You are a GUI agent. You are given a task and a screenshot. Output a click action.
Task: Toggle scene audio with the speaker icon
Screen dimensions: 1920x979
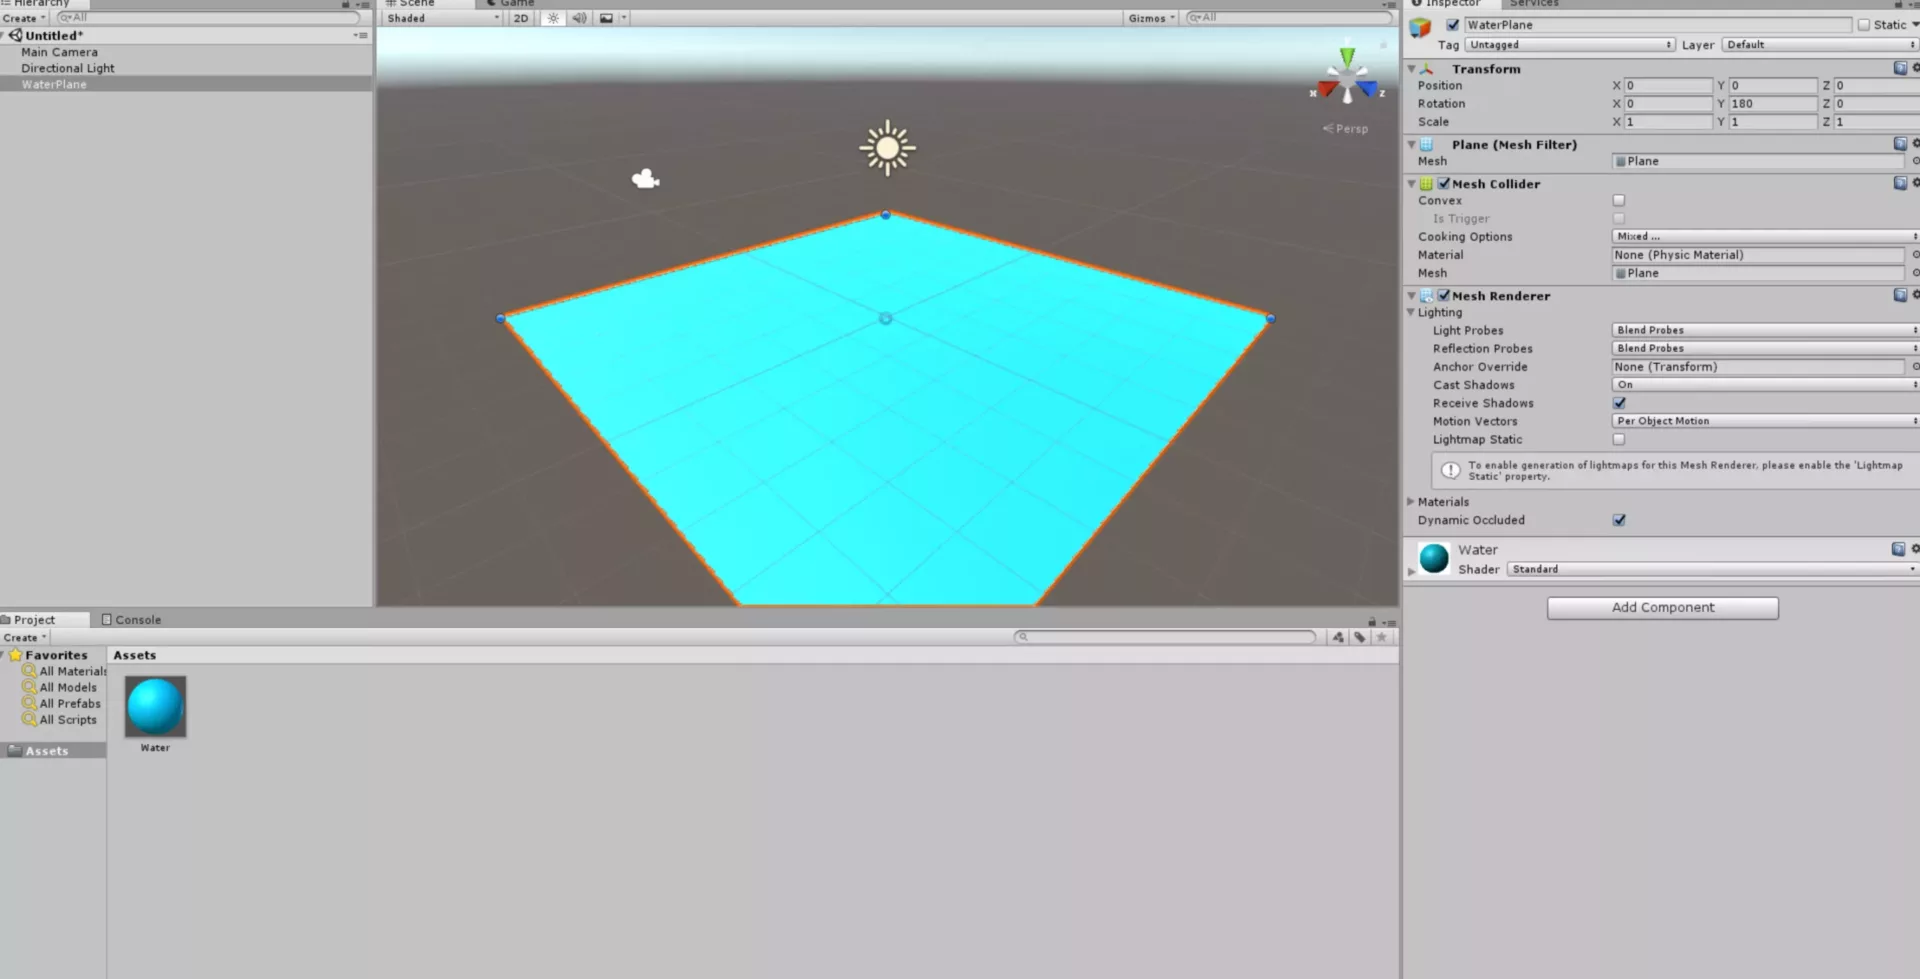(x=579, y=18)
